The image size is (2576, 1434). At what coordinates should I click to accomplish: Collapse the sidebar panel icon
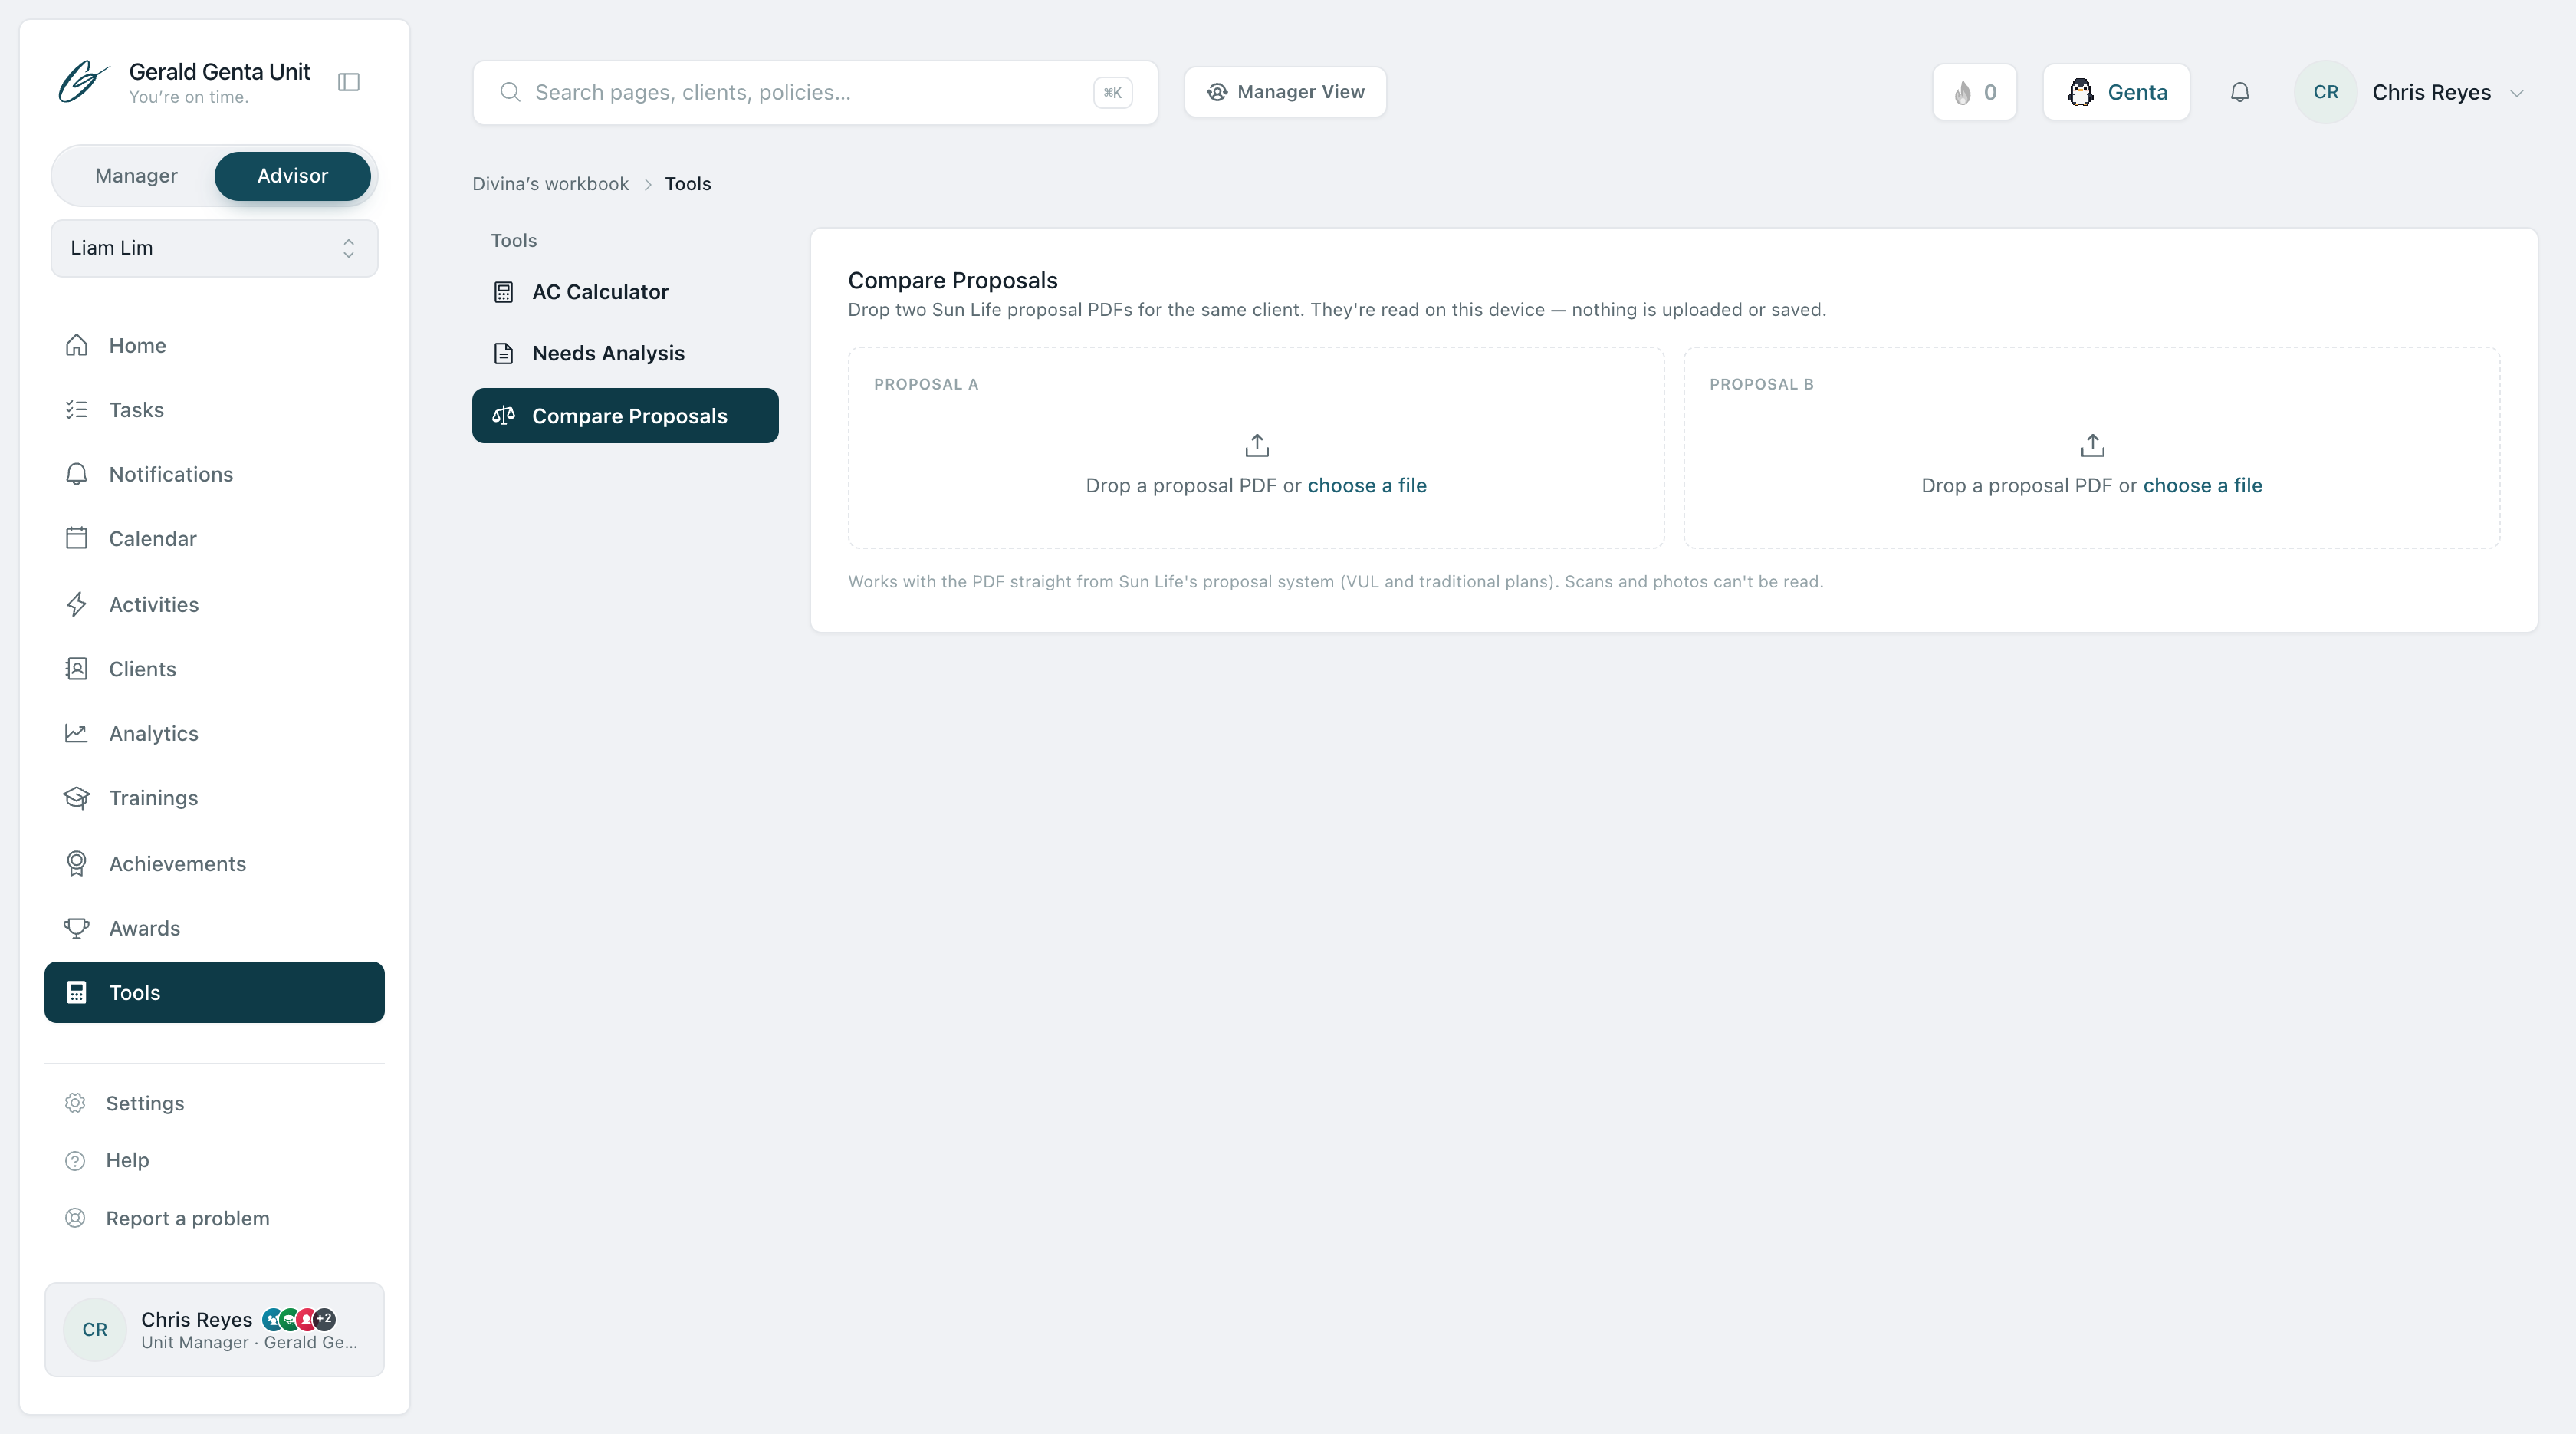pos(349,82)
